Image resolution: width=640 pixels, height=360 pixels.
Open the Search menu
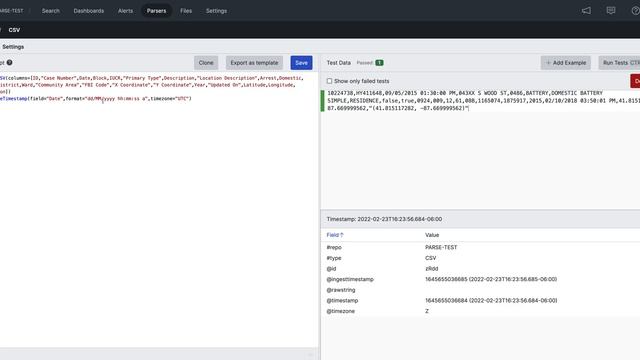coord(51,11)
